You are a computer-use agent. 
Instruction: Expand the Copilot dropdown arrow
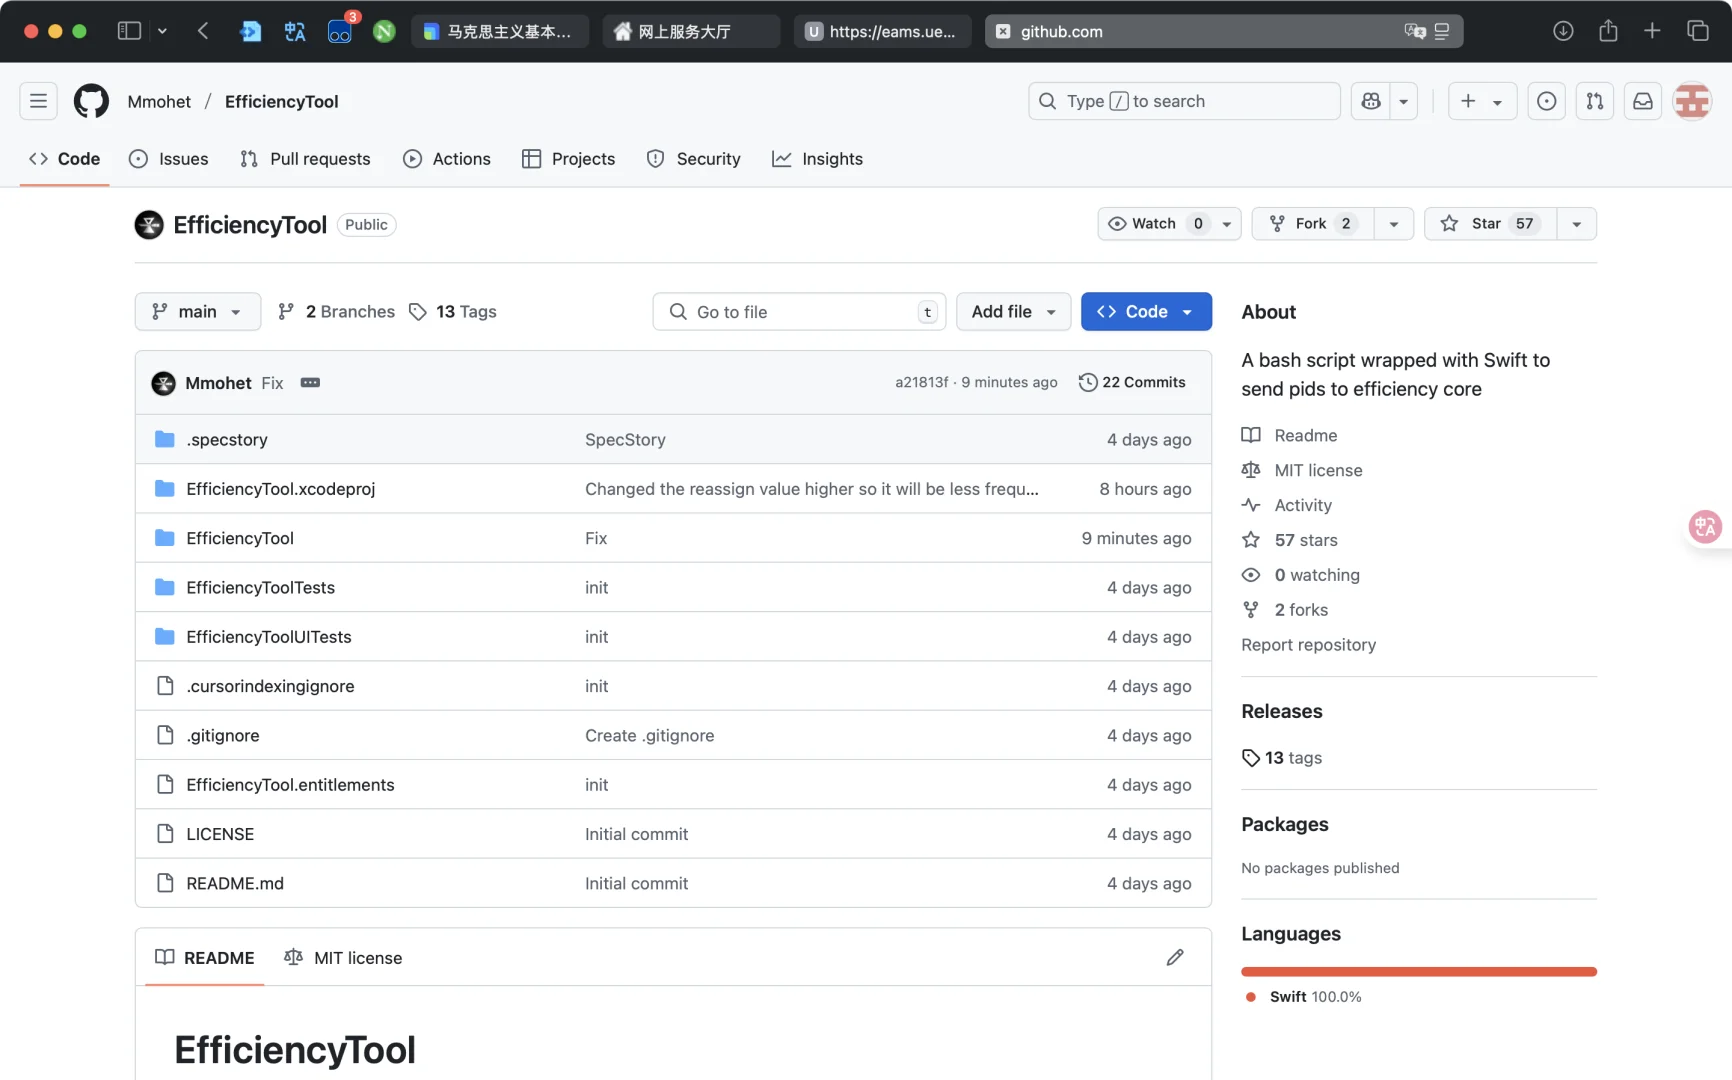point(1404,101)
